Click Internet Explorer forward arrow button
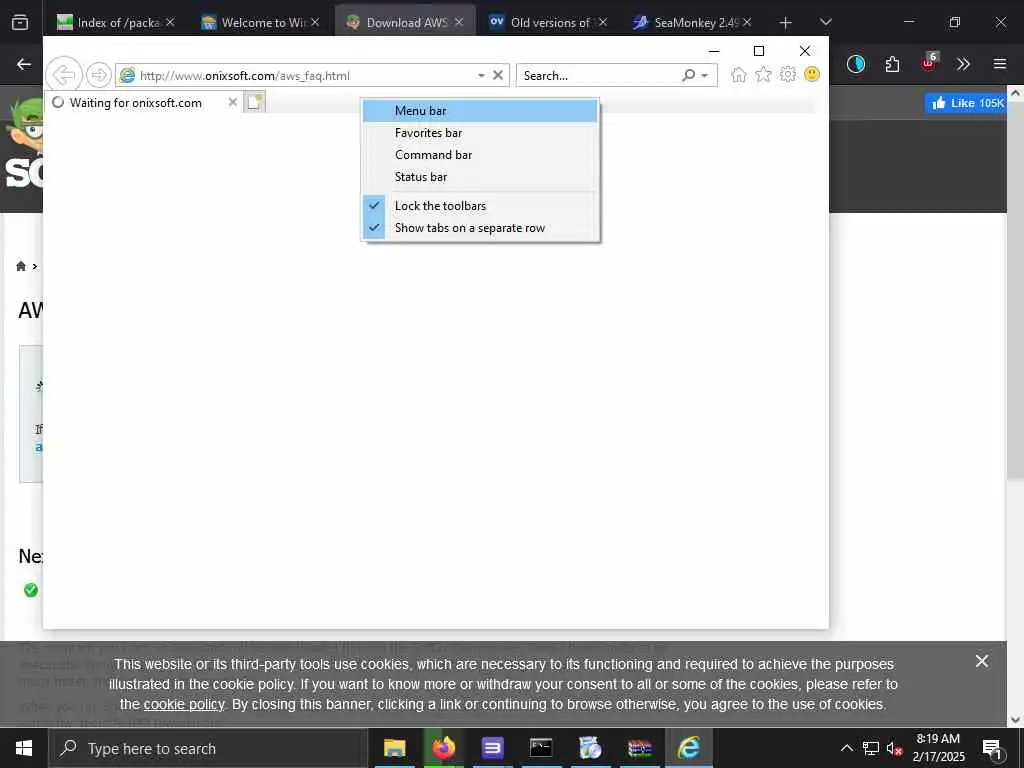 99,75
